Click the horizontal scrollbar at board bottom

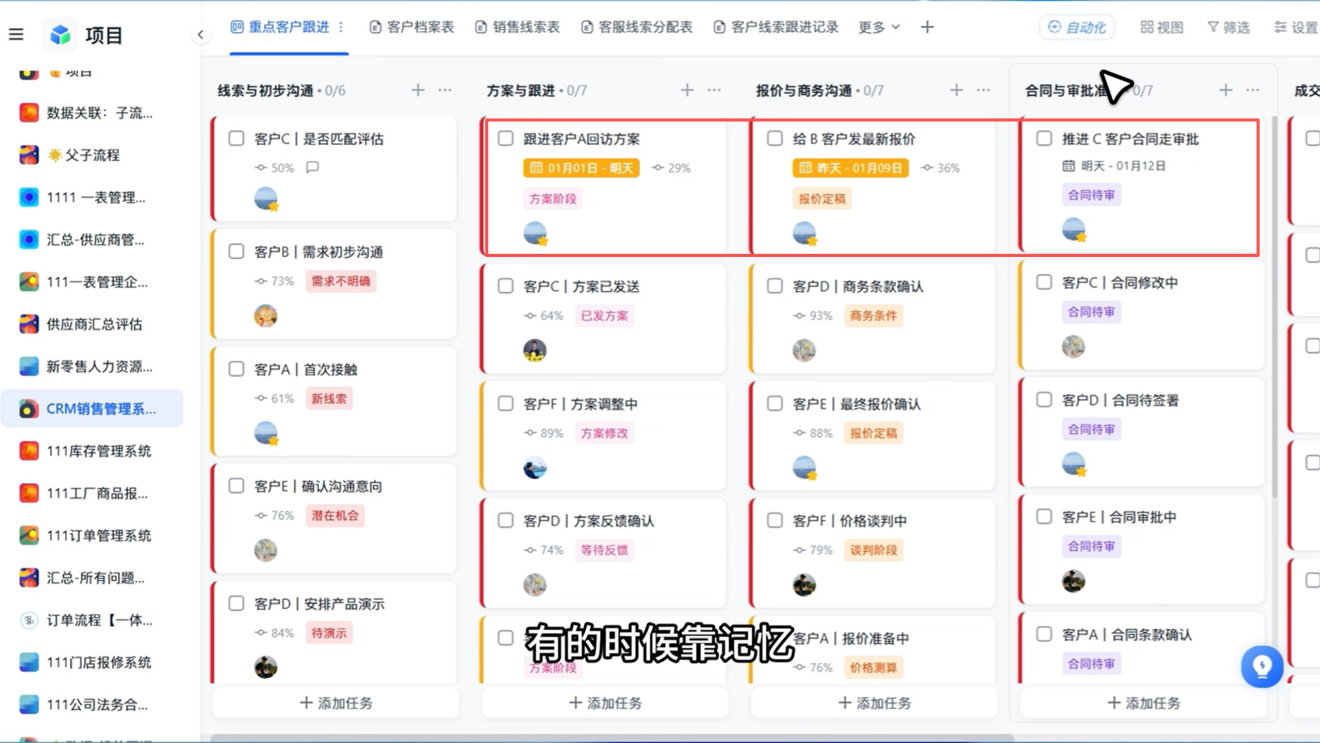[612, 739]
